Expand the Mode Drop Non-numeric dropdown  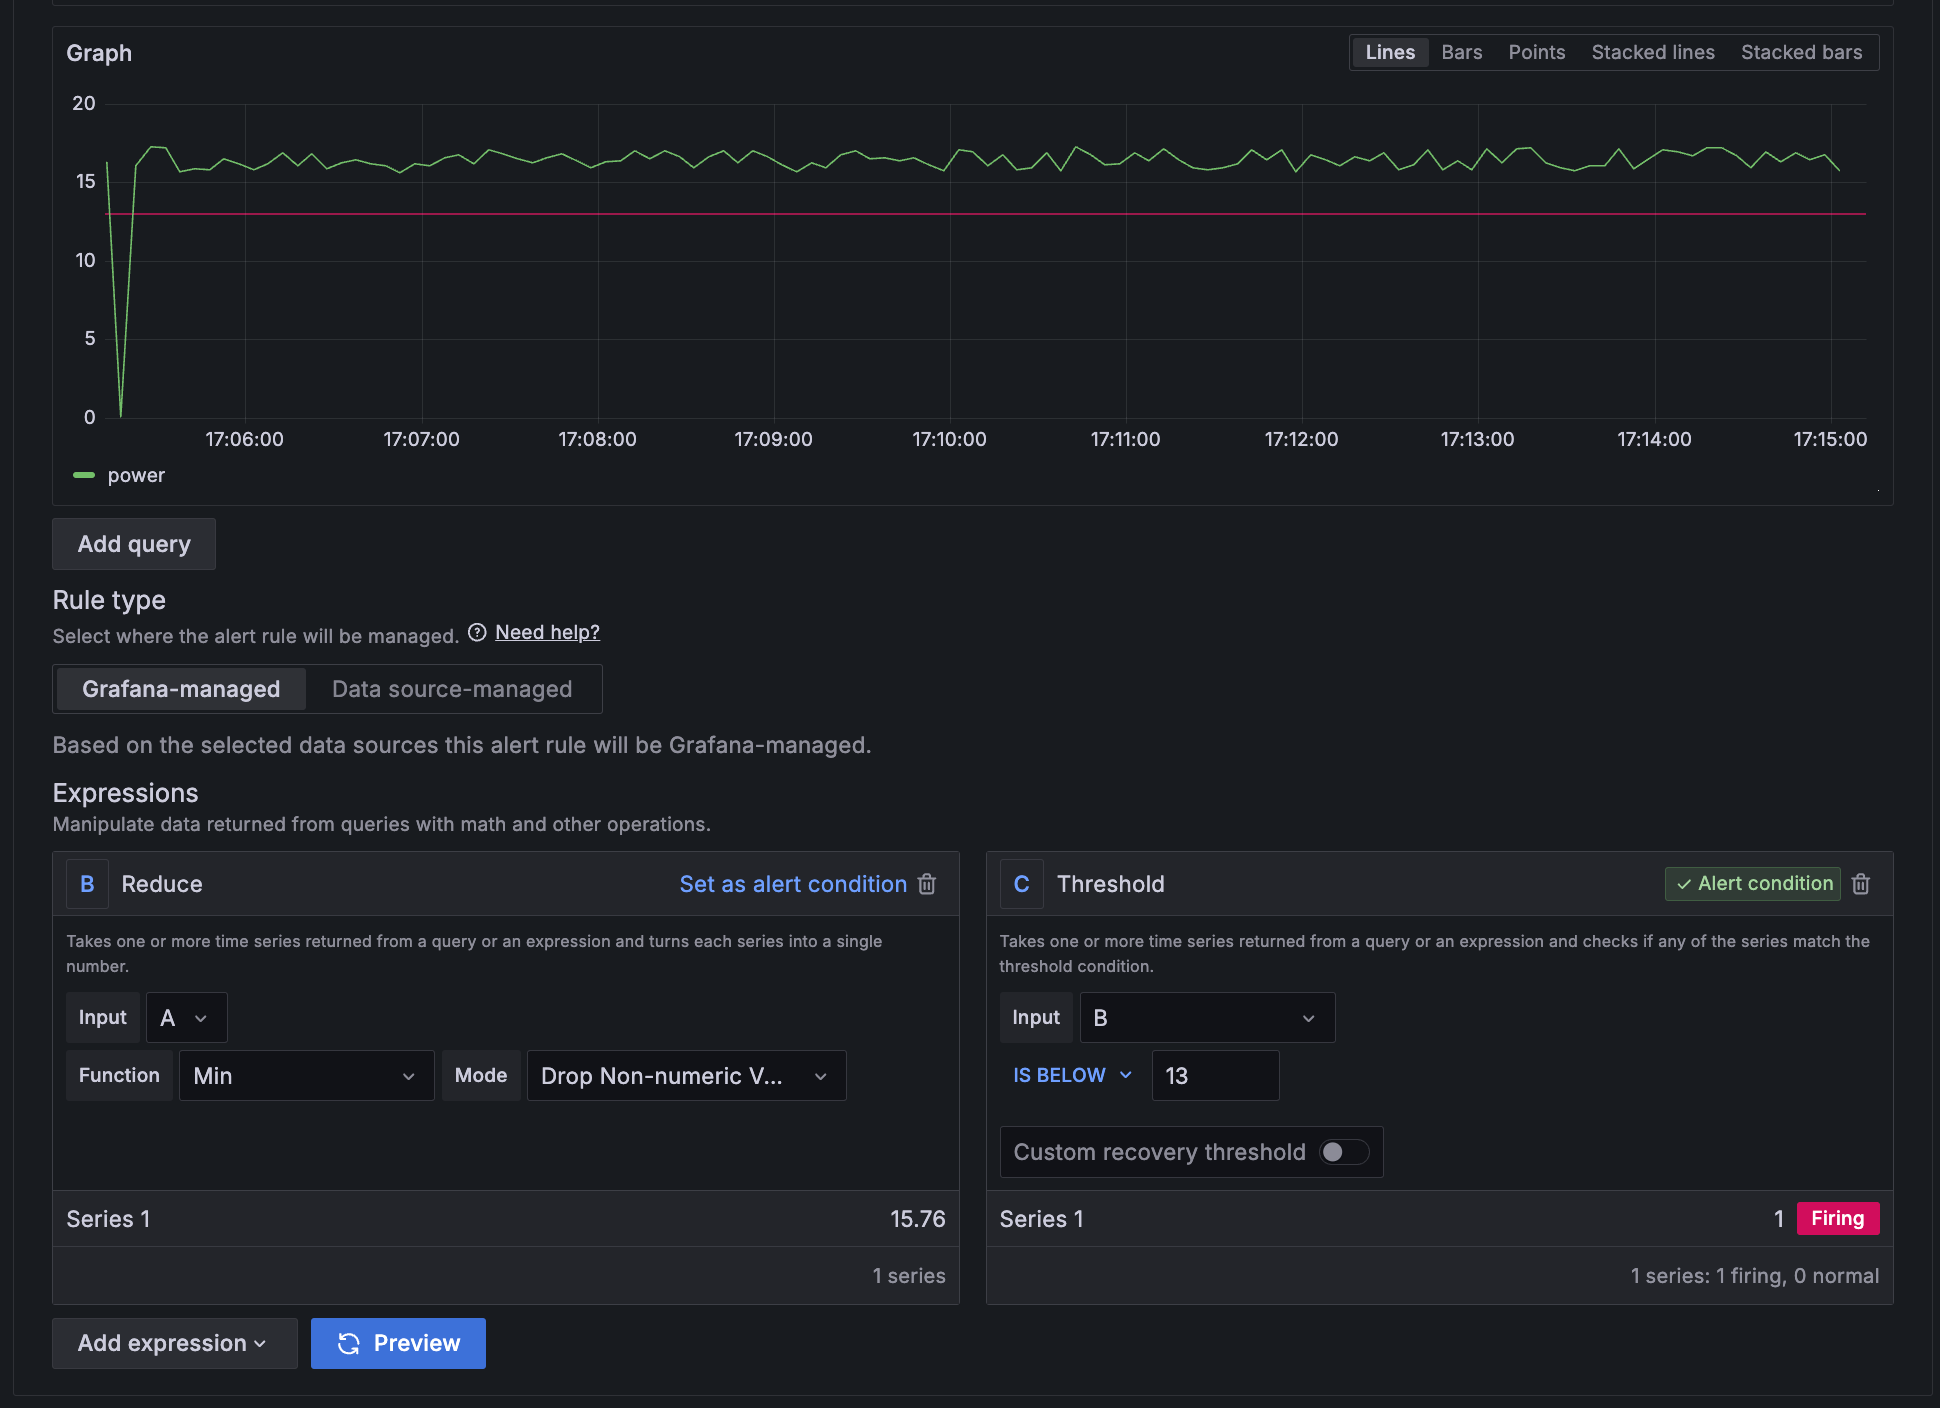tap(686, 1076)
